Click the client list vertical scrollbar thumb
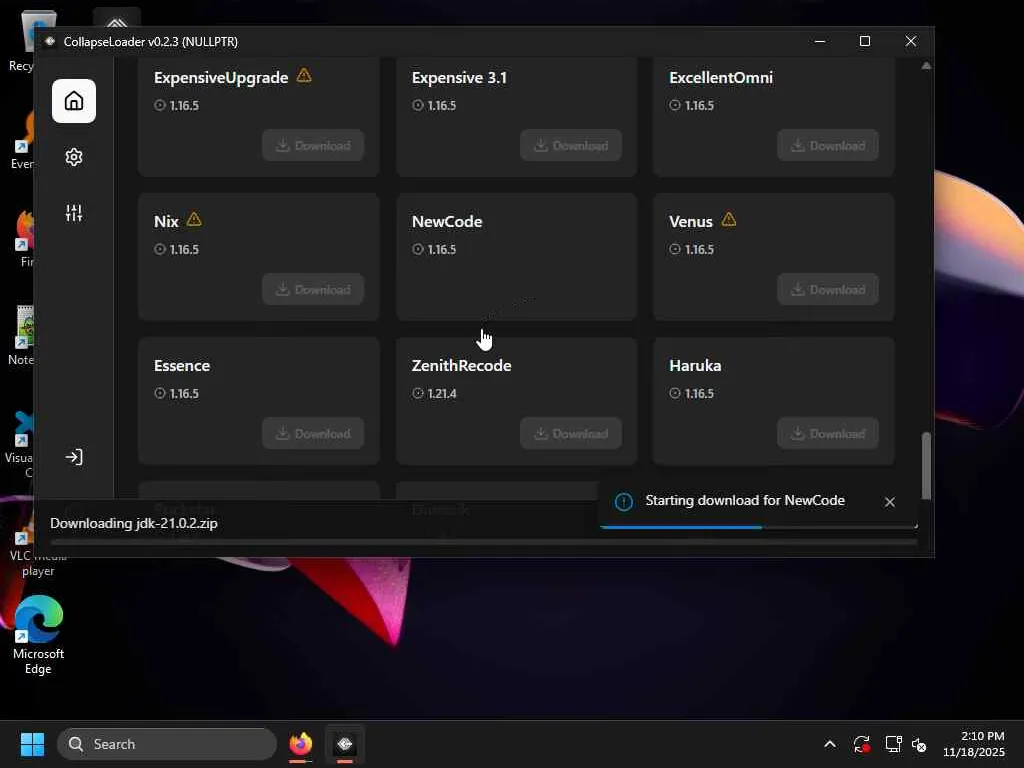This screenshot has width=1024, height=768. (926, 466)
